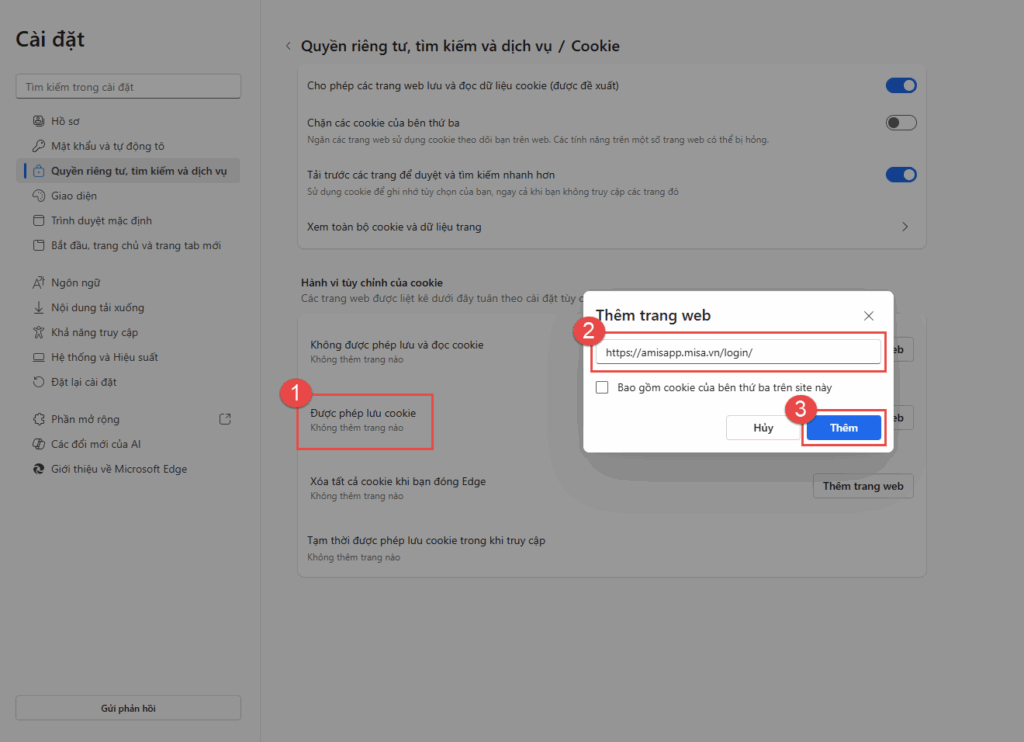Click the Tìm kiếm trong cài đặt search box
Screen dimensions: 1024x742
point(128,87)
